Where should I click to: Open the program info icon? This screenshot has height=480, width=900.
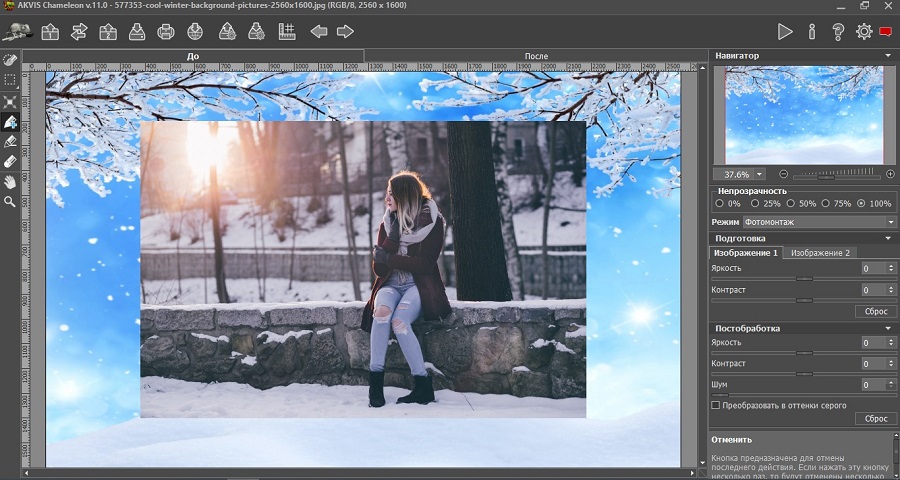(812, 32)
